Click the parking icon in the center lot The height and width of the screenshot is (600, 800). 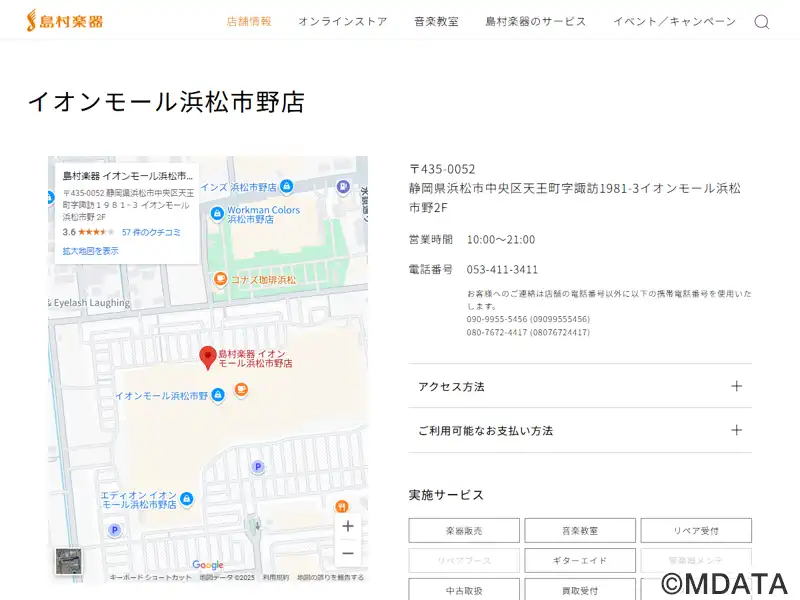(258, 466)
